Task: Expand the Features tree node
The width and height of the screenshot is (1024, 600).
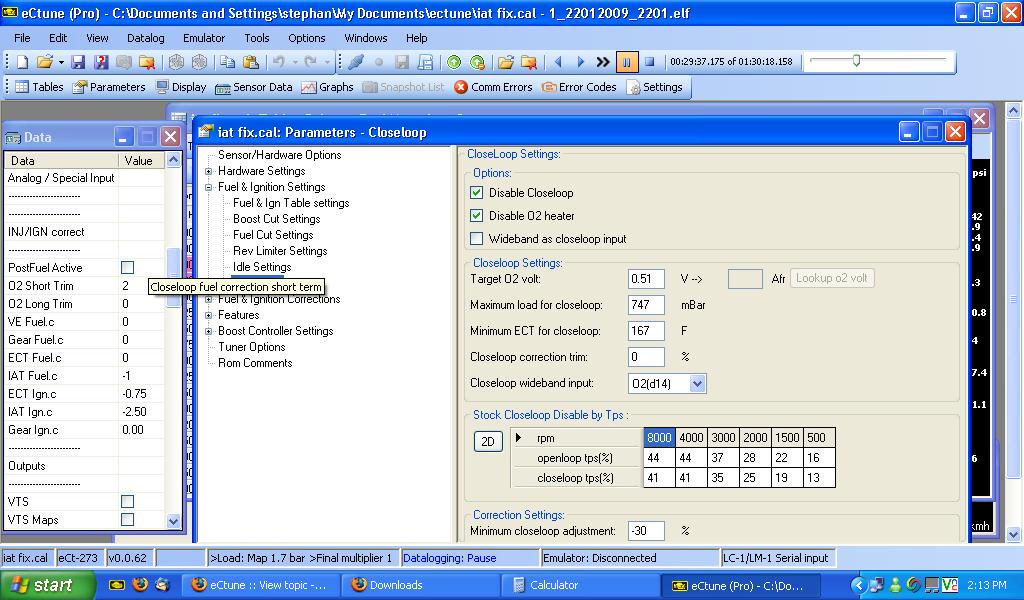Action: click(x=208, y=315)
